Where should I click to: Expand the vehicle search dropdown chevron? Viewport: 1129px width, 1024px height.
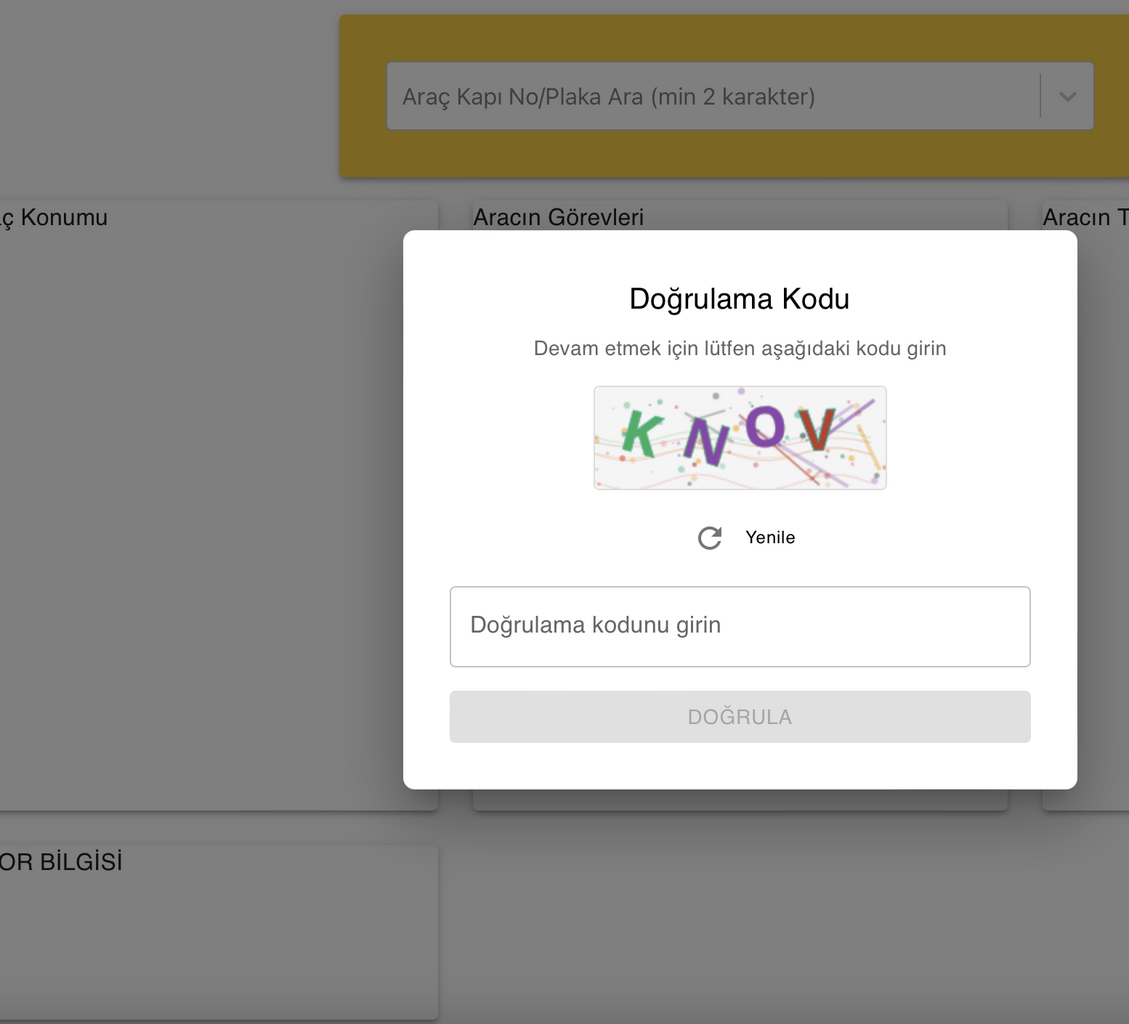click(1067, 97)
